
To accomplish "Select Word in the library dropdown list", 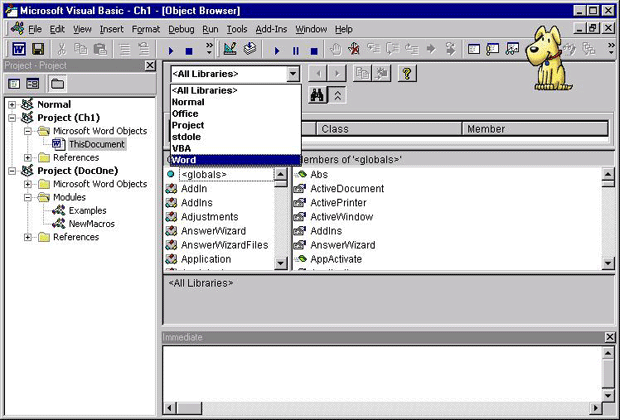I will [184, 160].
